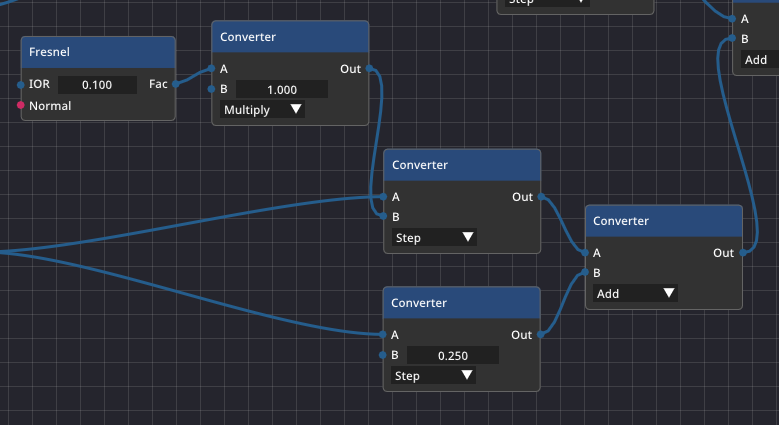Viewport: 779px width, 425px height.
Task: Click the Fac label on the Fresnel node
Action: (158, 84)
